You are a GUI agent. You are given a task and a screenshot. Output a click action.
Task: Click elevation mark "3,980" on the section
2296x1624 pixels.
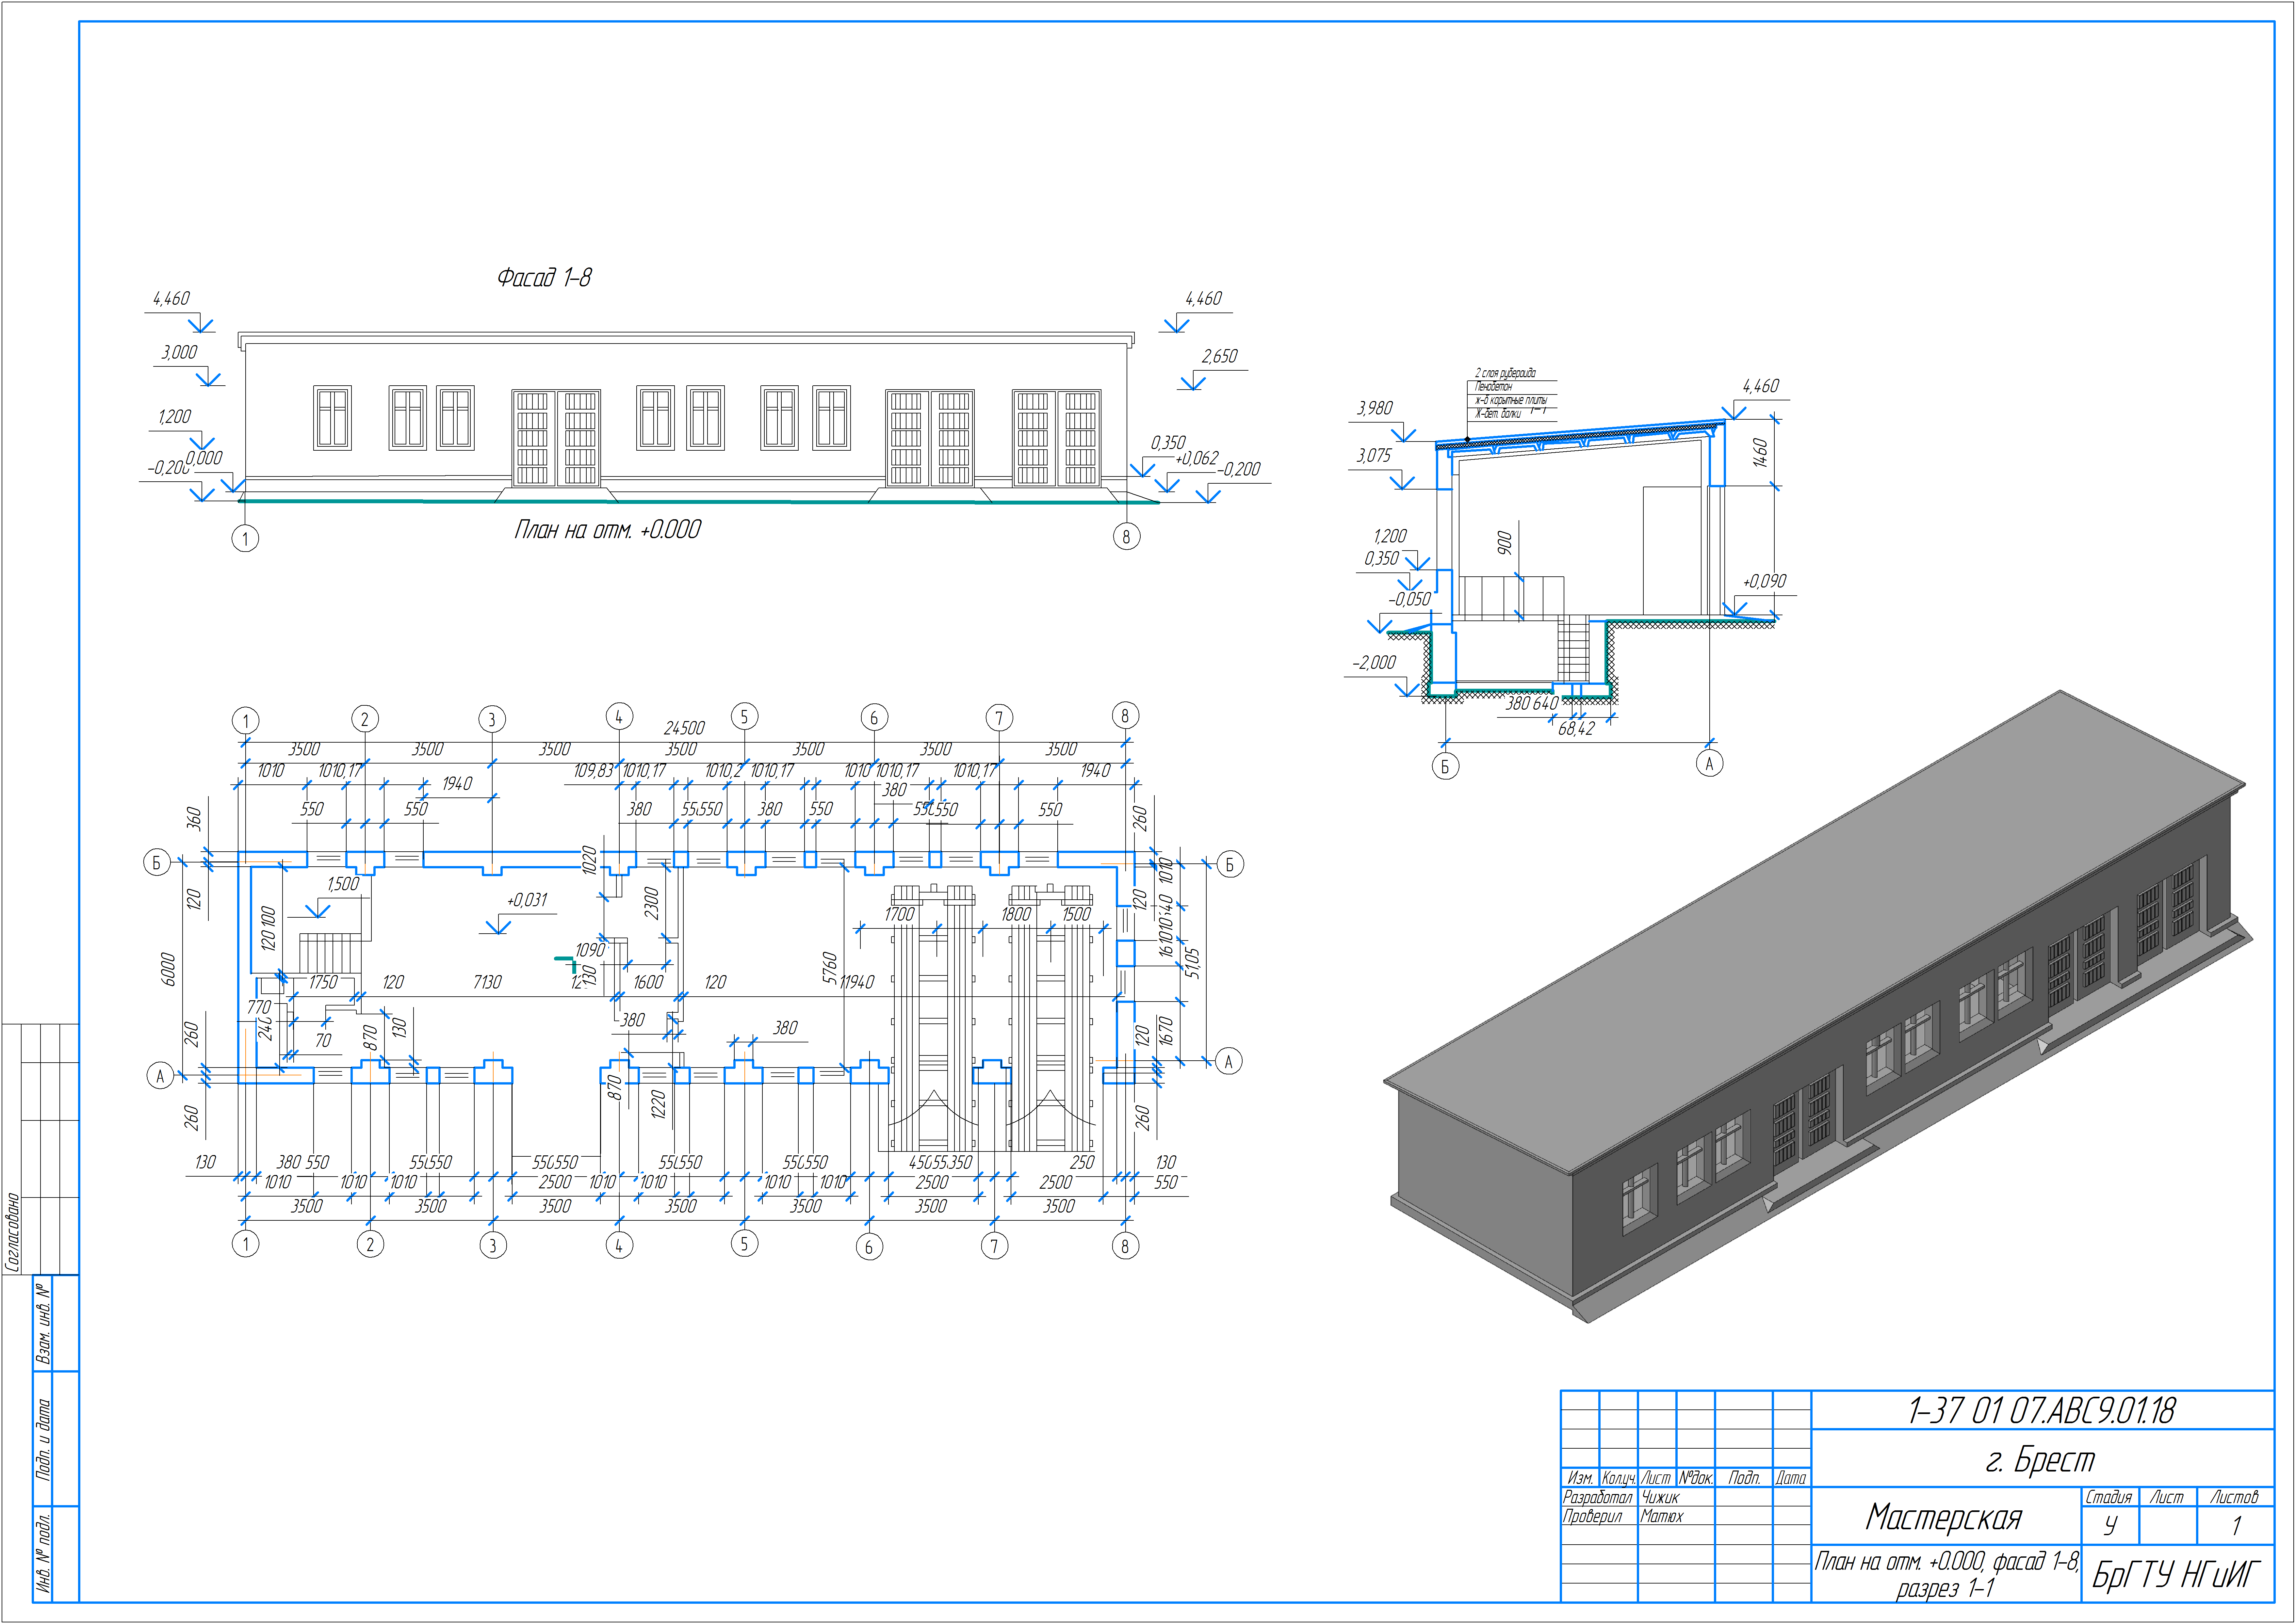1375,408
